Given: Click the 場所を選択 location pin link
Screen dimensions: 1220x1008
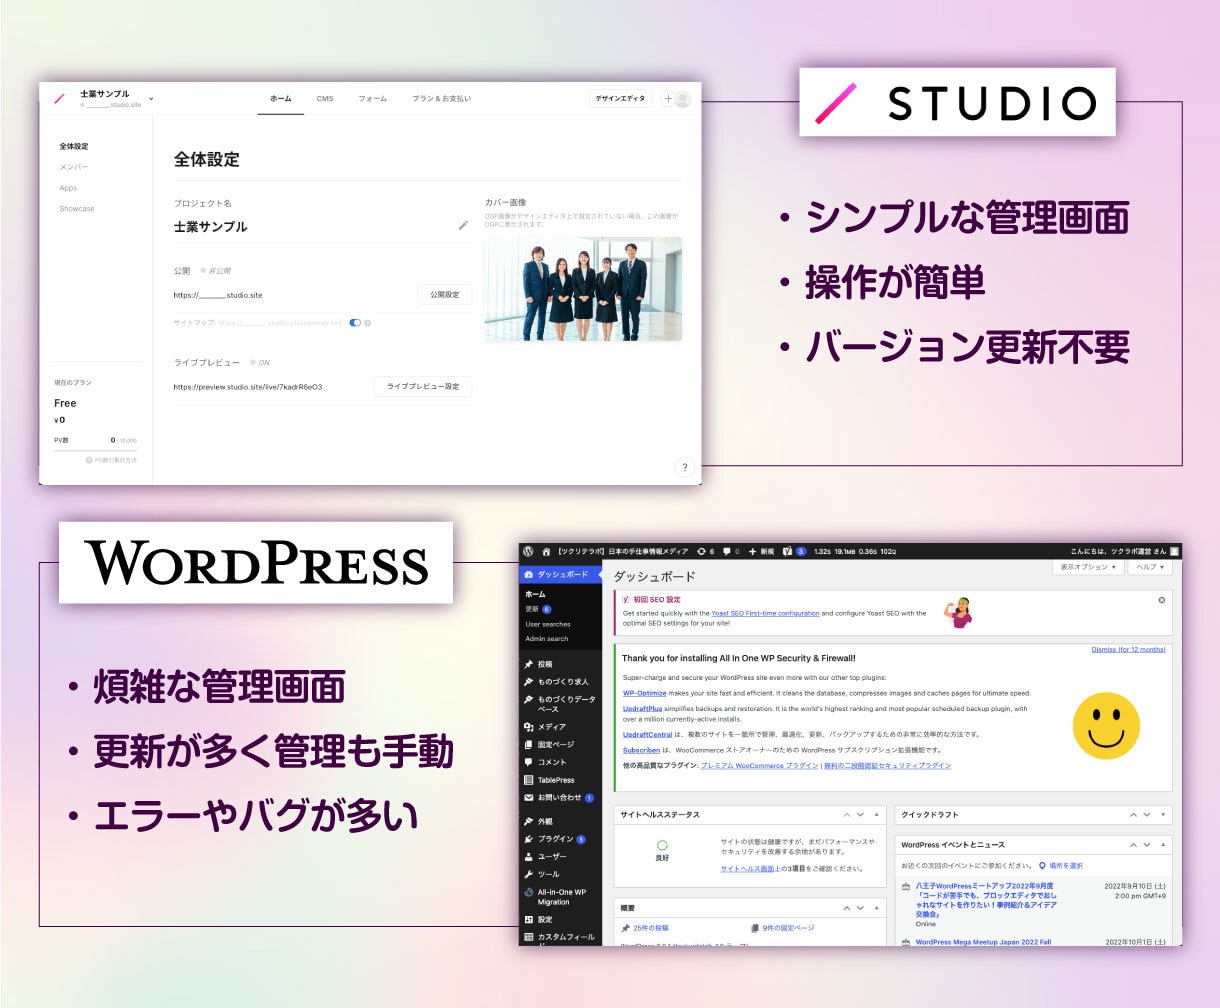Looking at the screenshot, I should point(1061,866).
